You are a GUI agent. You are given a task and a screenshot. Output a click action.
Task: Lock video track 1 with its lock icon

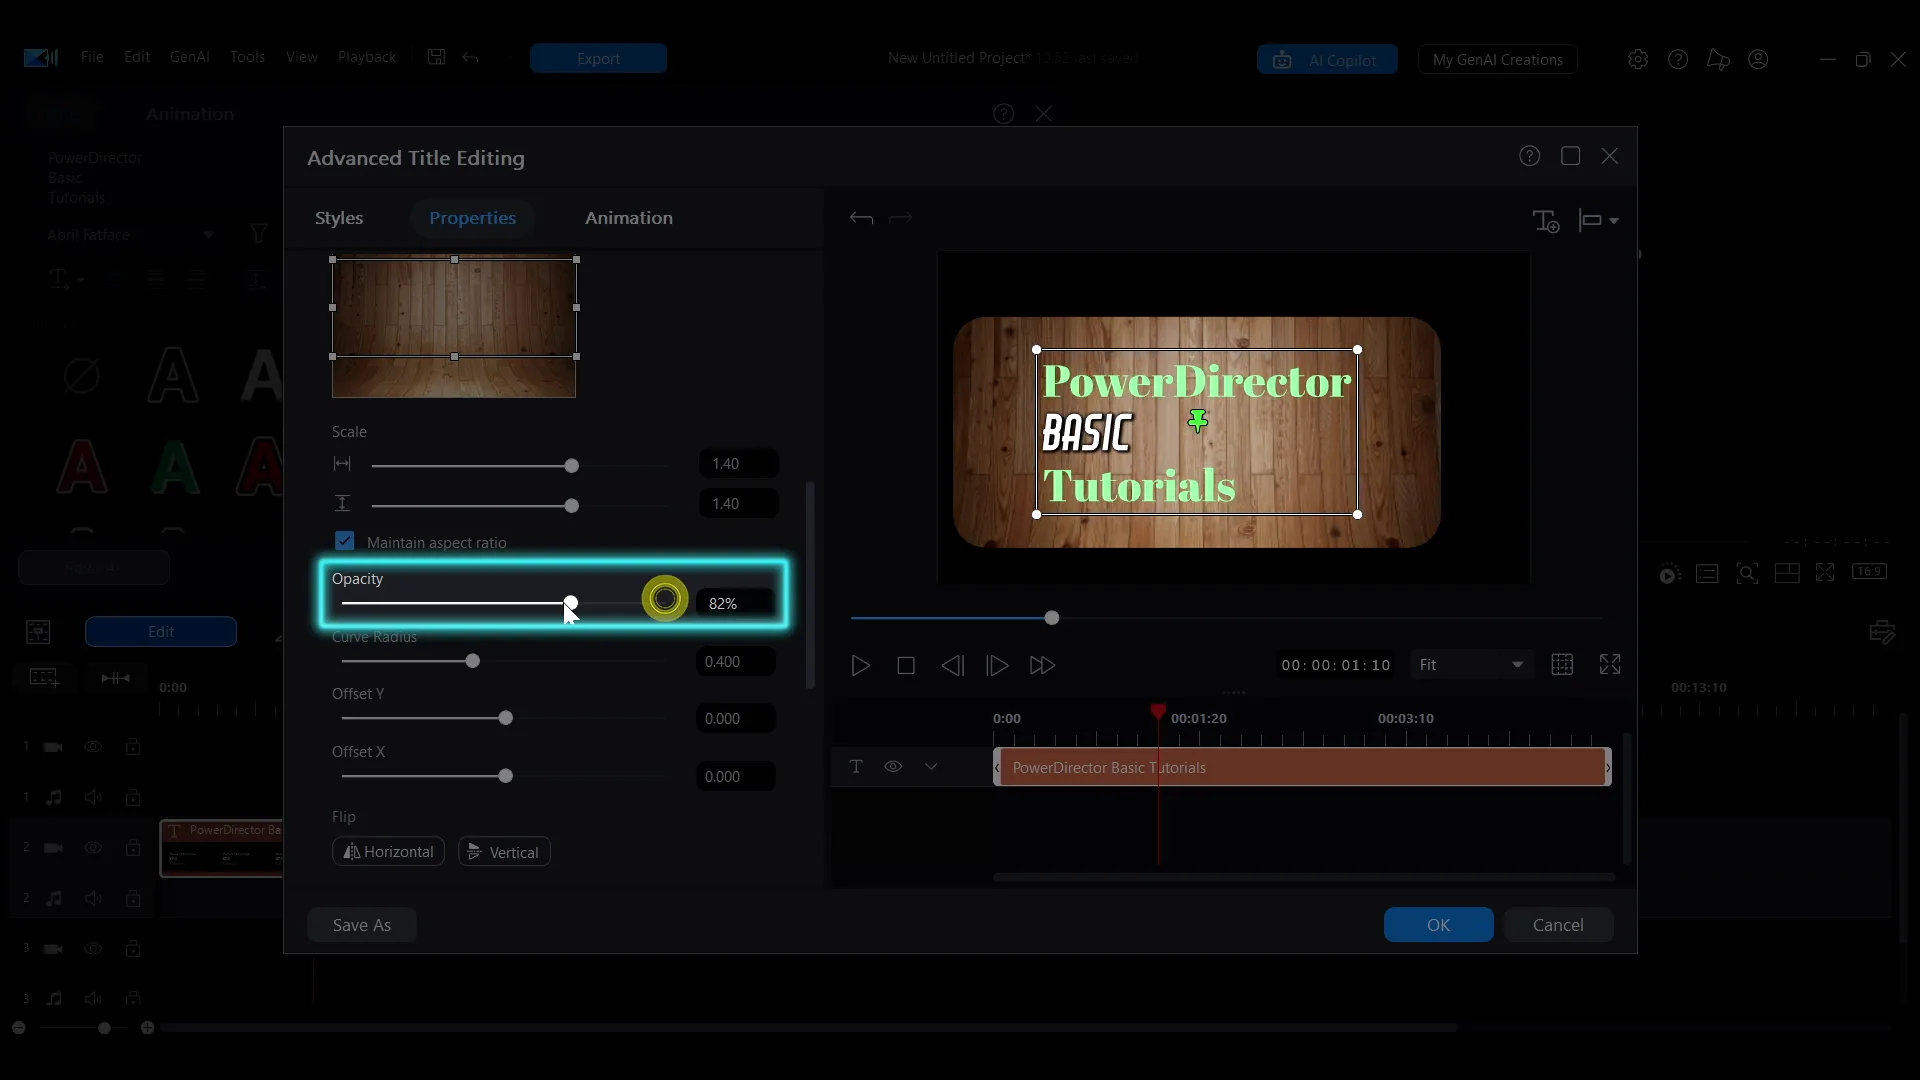(132, 746)
